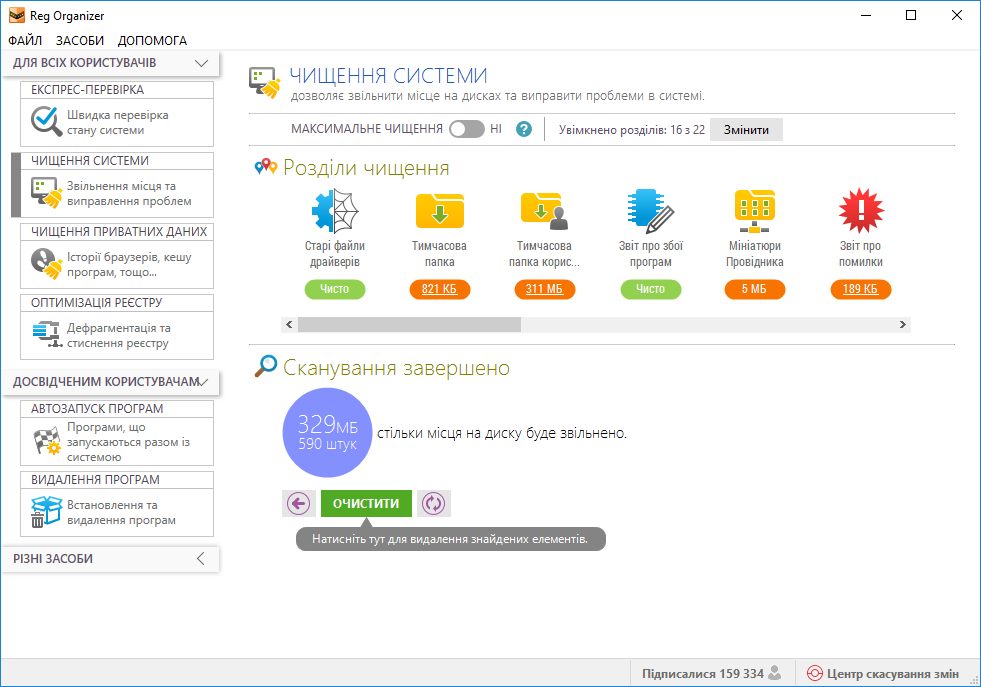Viewport: 981px width, 687px height.
Task: Click Встановлення та видалення програм text
Action: (121, 512)
